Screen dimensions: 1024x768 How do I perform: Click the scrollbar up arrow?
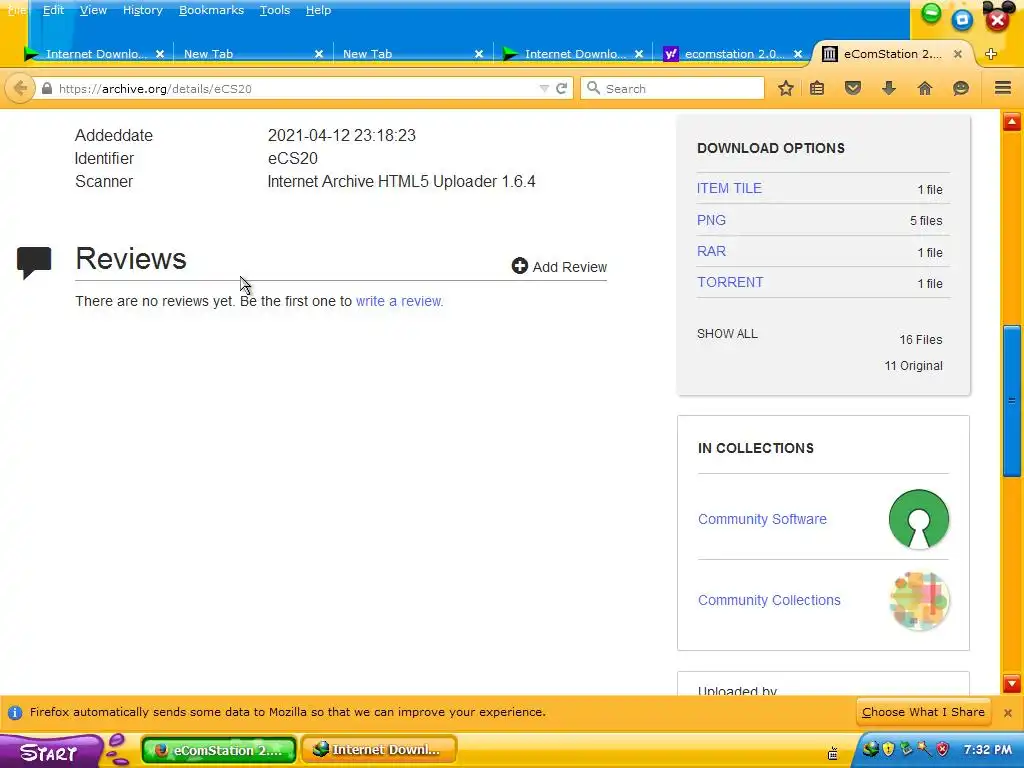point(1012,121)
